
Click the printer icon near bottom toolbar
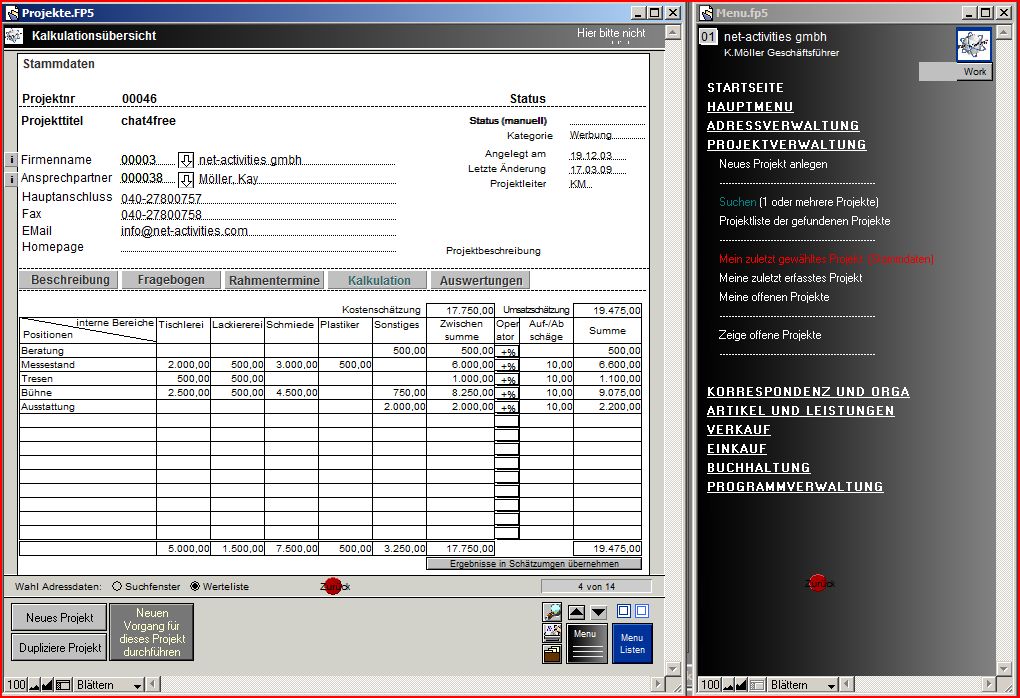552,632
